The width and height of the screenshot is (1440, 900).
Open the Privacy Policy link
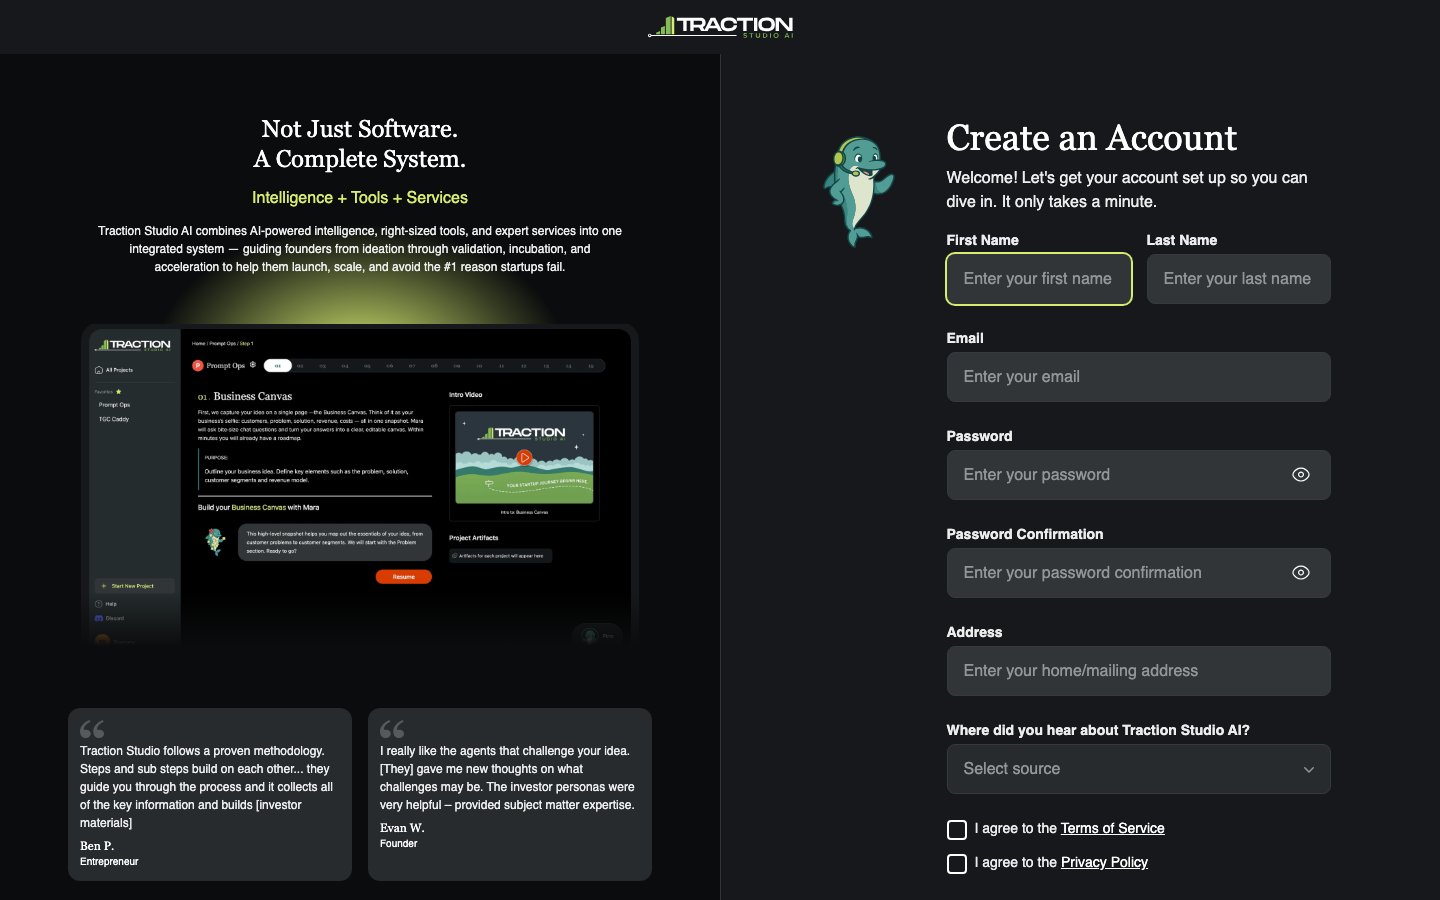(1104, 862)
